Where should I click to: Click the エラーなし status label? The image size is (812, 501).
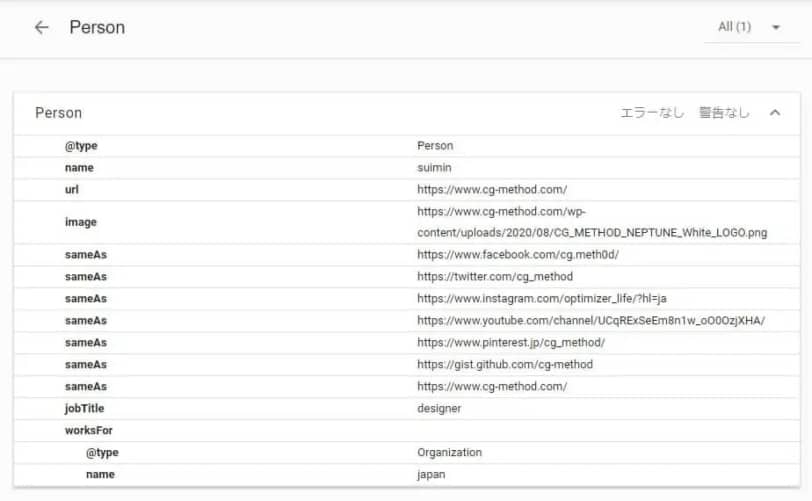[652, 113]
